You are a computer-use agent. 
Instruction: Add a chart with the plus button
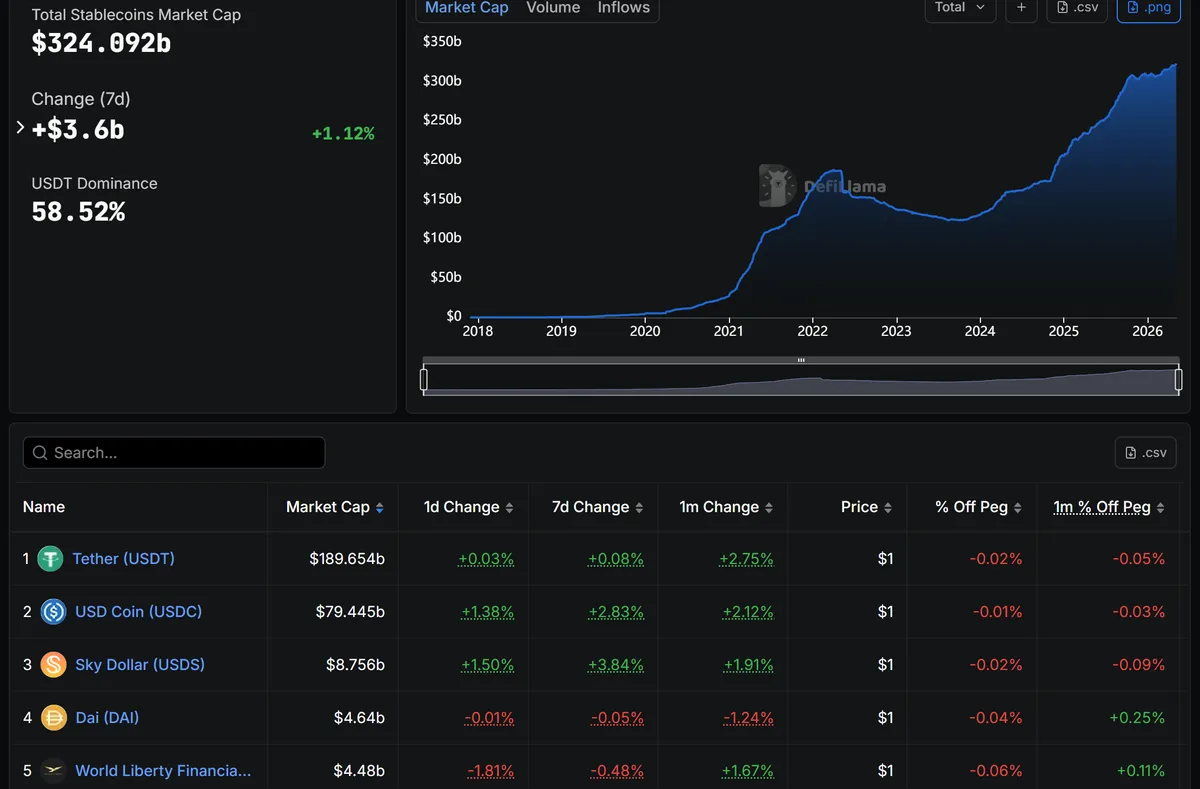coord(1021,7)
